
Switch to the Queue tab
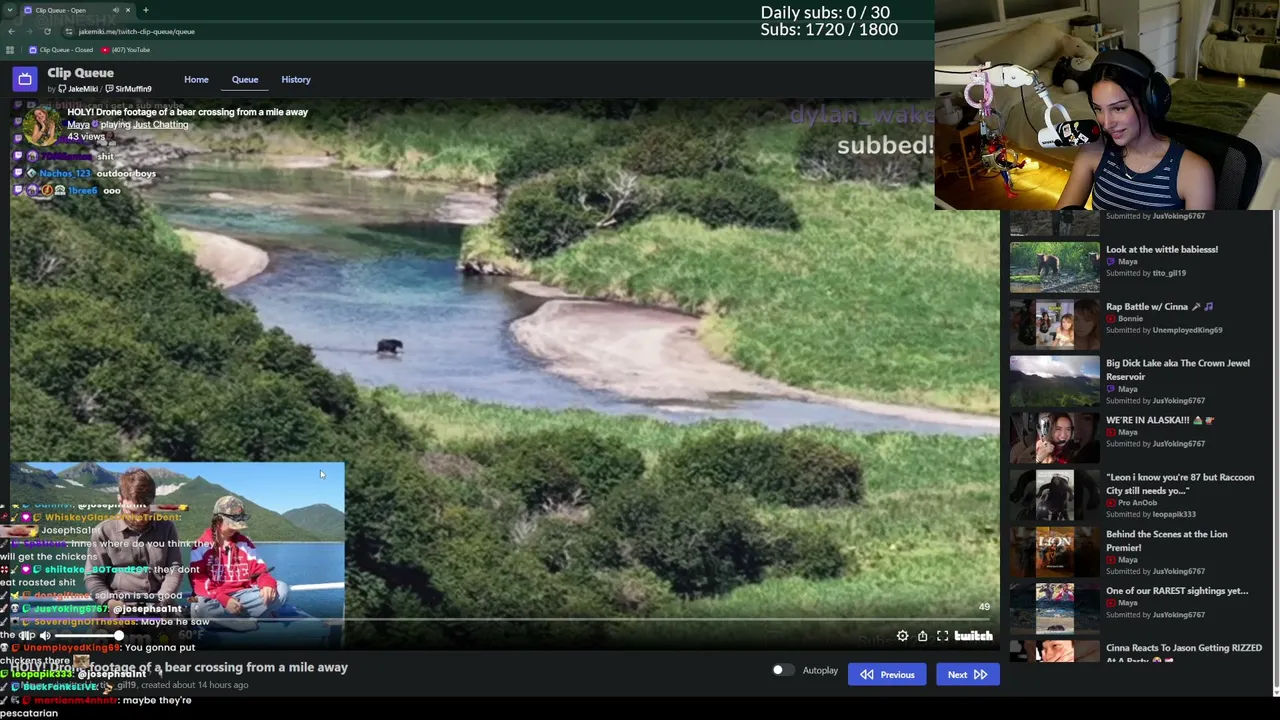pos(245,79)
